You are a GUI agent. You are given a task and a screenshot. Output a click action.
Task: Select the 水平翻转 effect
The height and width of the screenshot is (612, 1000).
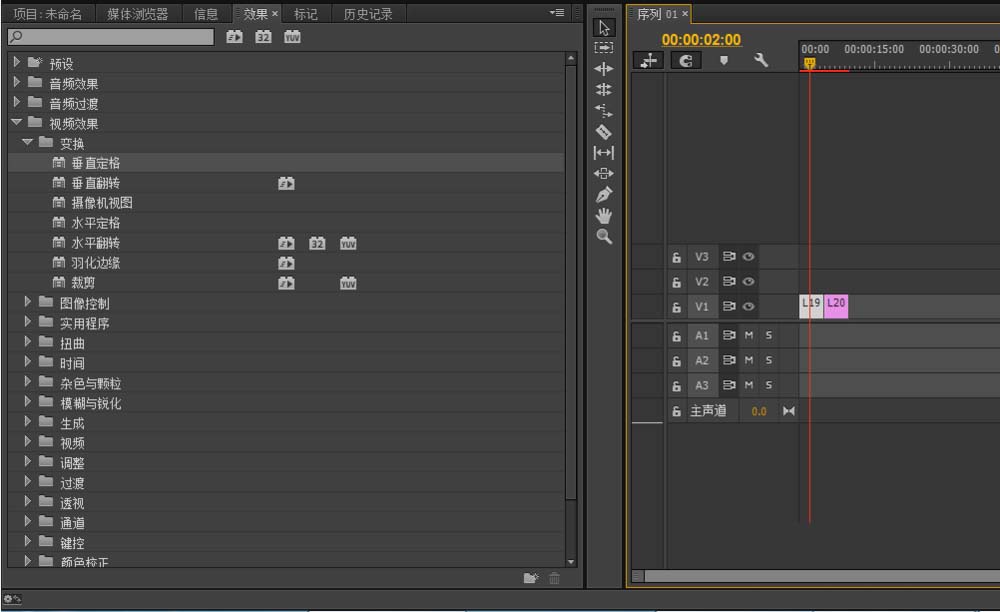(95, 243)
